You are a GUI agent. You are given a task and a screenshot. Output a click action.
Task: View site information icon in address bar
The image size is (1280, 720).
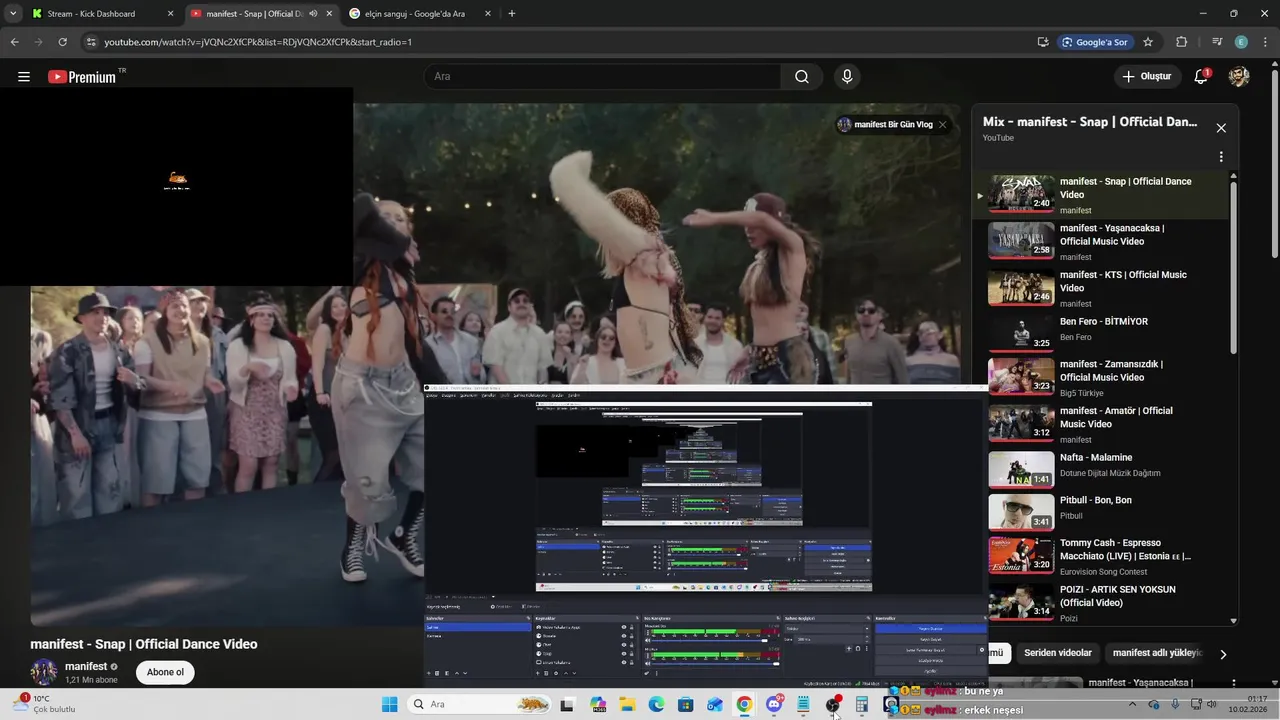click(x=91, y=42)
